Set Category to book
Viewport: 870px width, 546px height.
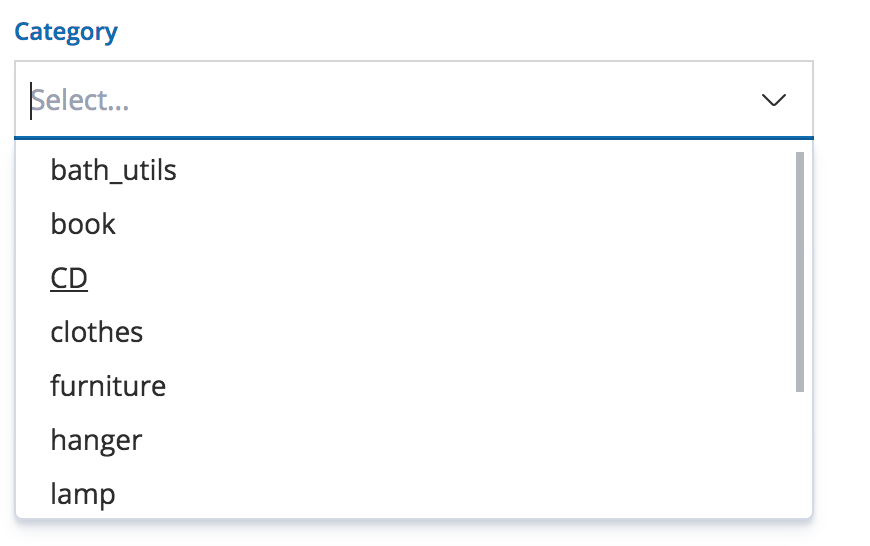(x=84, y=224)
